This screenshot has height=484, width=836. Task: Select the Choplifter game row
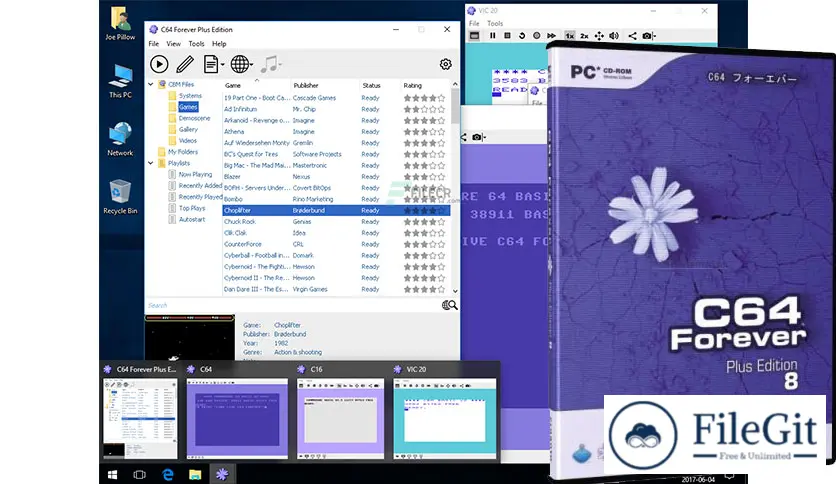click(336, 211)
